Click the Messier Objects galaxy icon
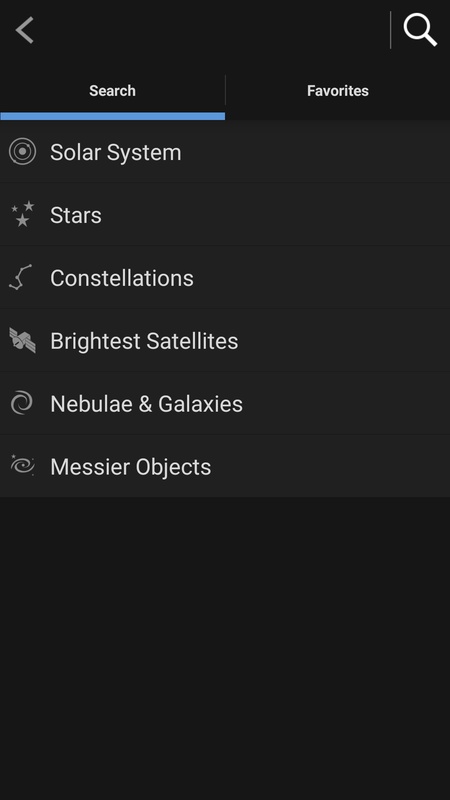The image size is (450, 800). (22, 465)
